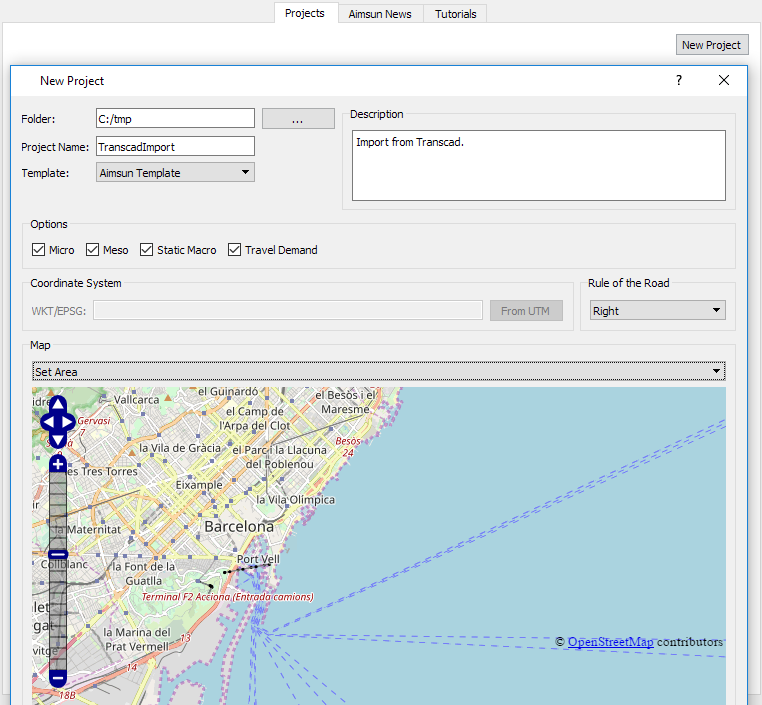Image resolution: width=762 pixels, height=705 pixels.
Task: Expand the Rule of the Road dropdown
Action: click(x=657, y=311)
